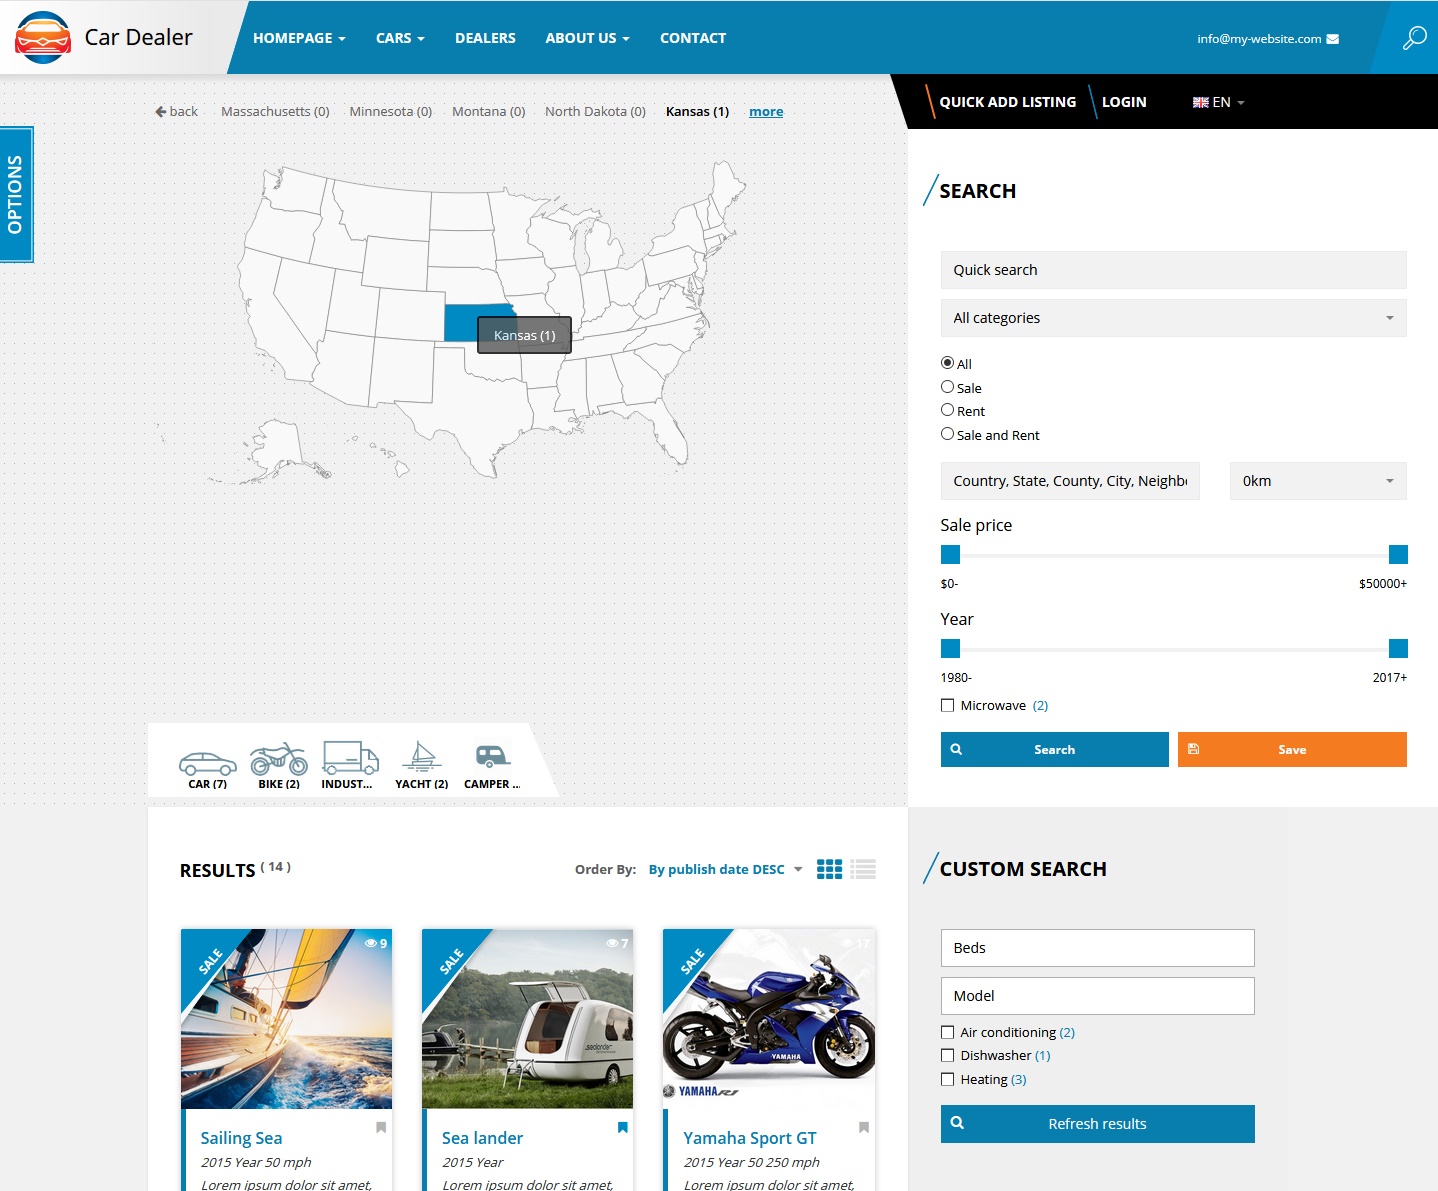Open the Camper category icon
The height and width of the screenshot is (1191, 1438).
click(490, 762)
